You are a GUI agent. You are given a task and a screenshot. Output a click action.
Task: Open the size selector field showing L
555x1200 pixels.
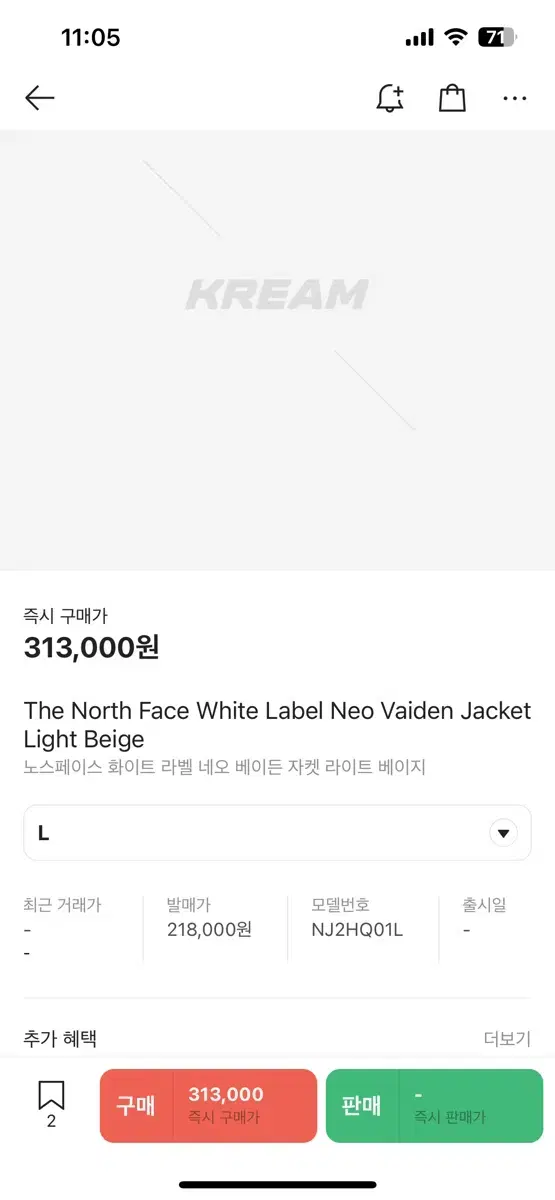tap(277, 833)
